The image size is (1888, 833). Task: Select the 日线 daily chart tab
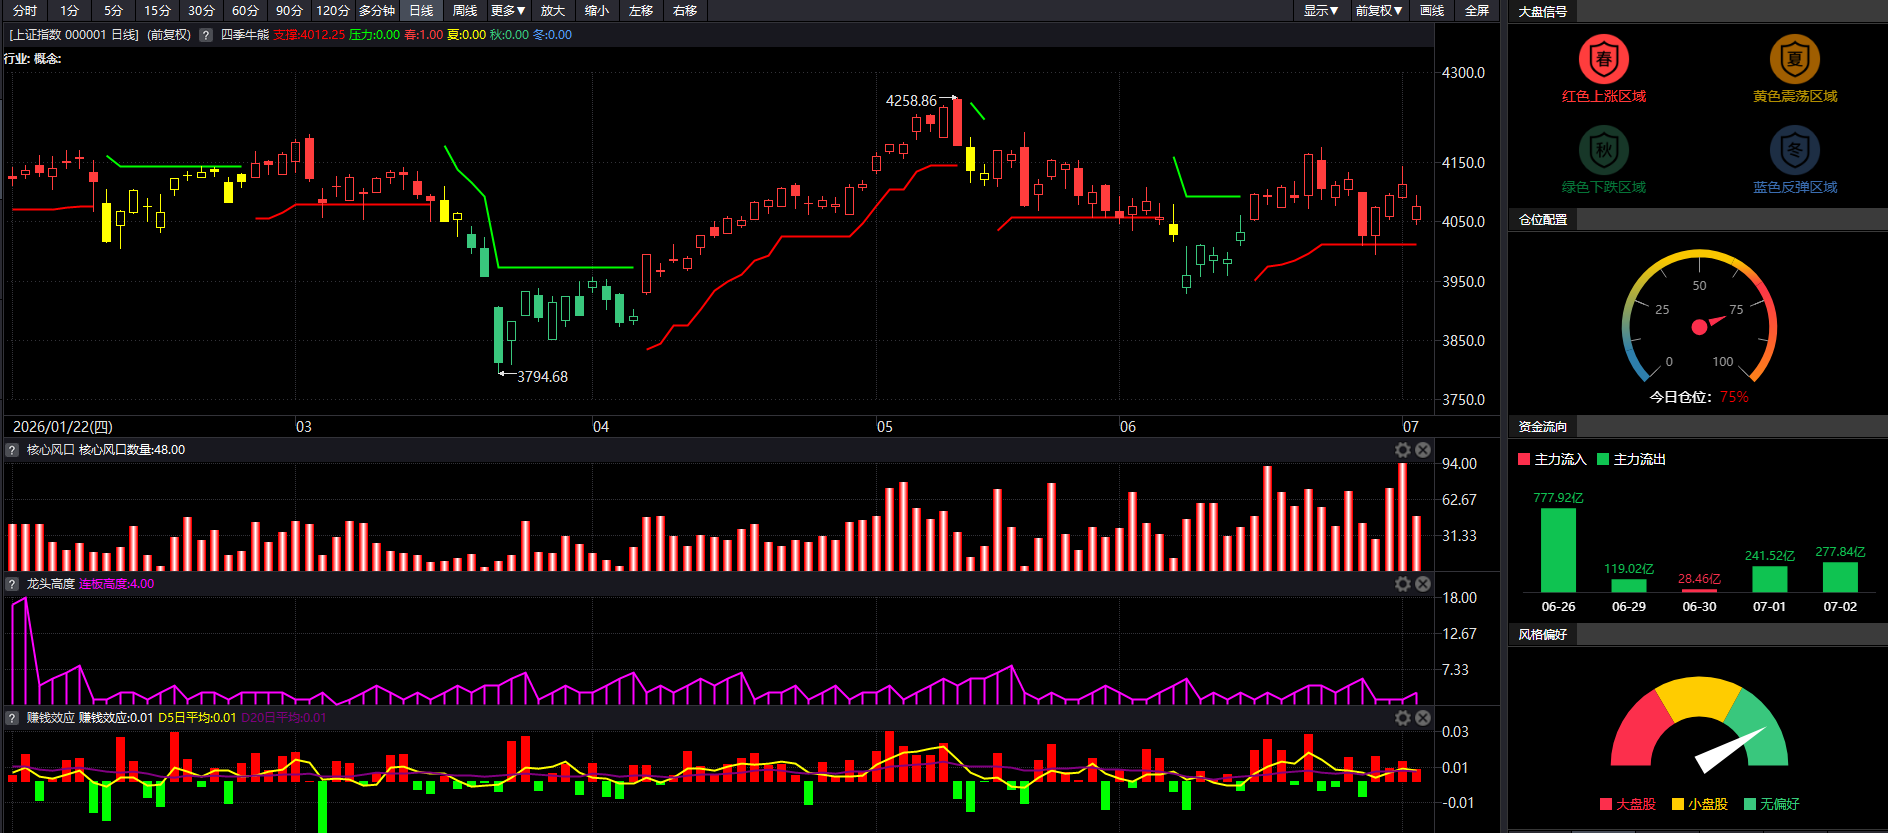tap(421, 11)
